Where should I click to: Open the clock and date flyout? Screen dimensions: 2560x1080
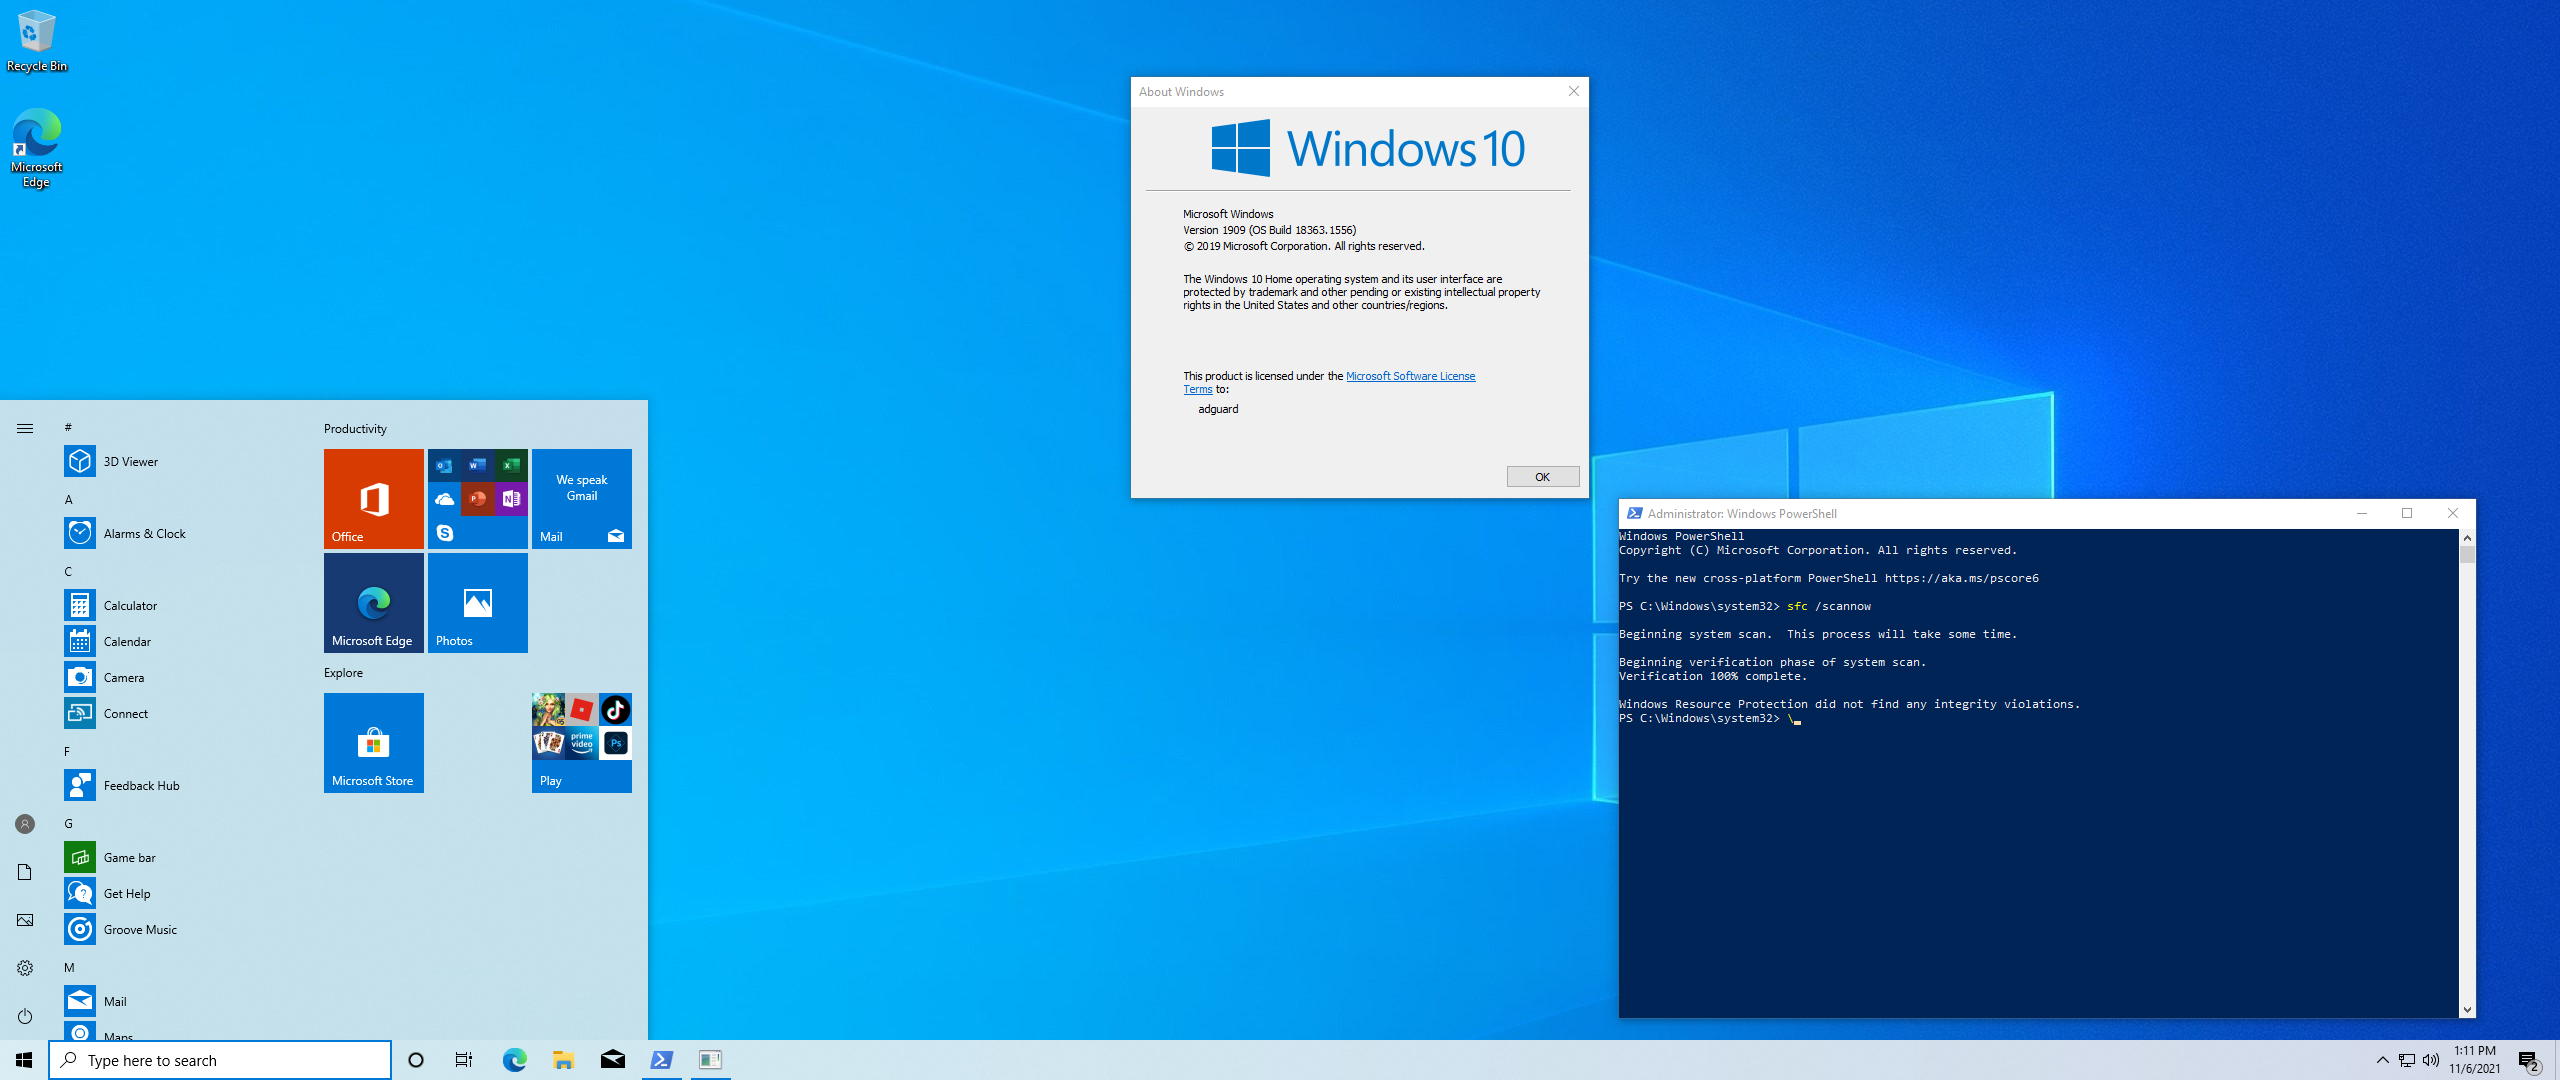2474,1060
